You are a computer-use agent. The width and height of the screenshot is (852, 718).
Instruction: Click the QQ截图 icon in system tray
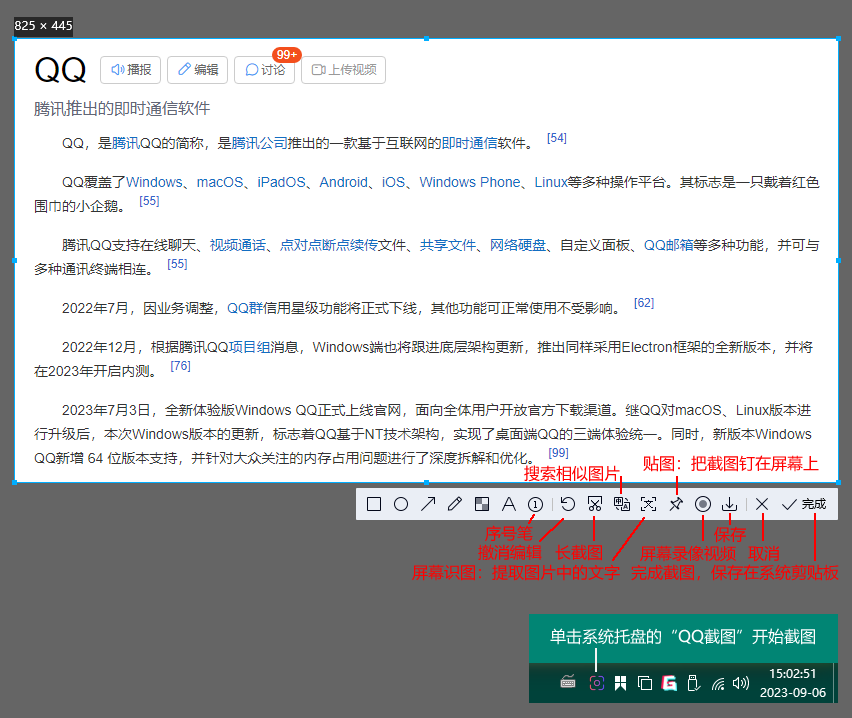coord(596,683)
